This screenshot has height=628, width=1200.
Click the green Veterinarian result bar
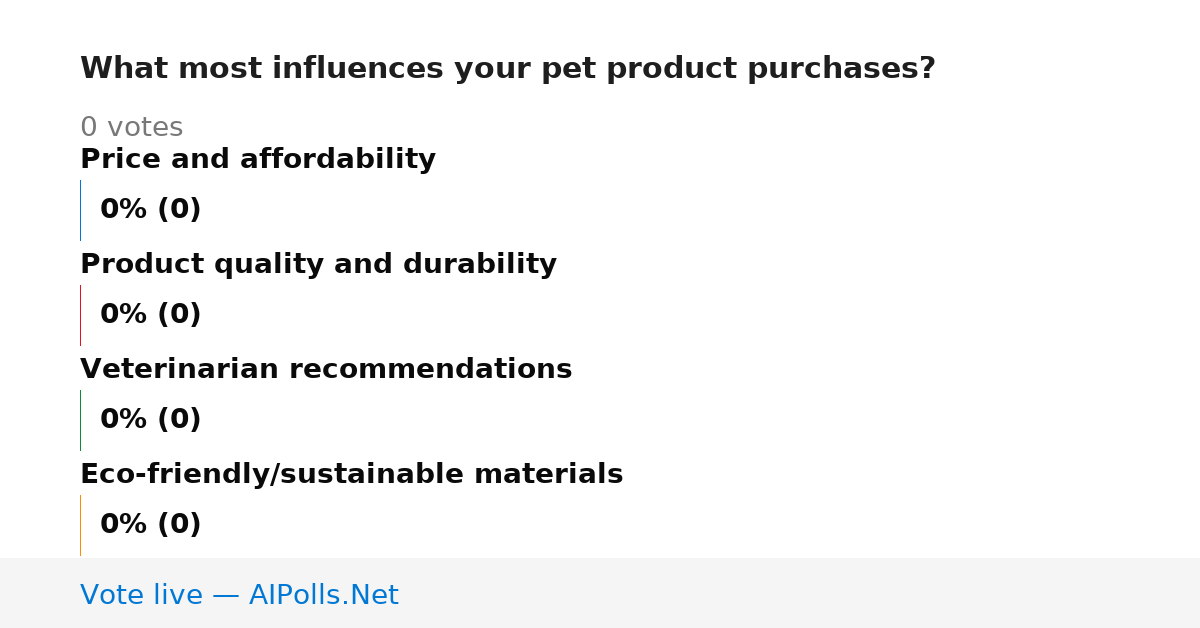pos(80,420)
